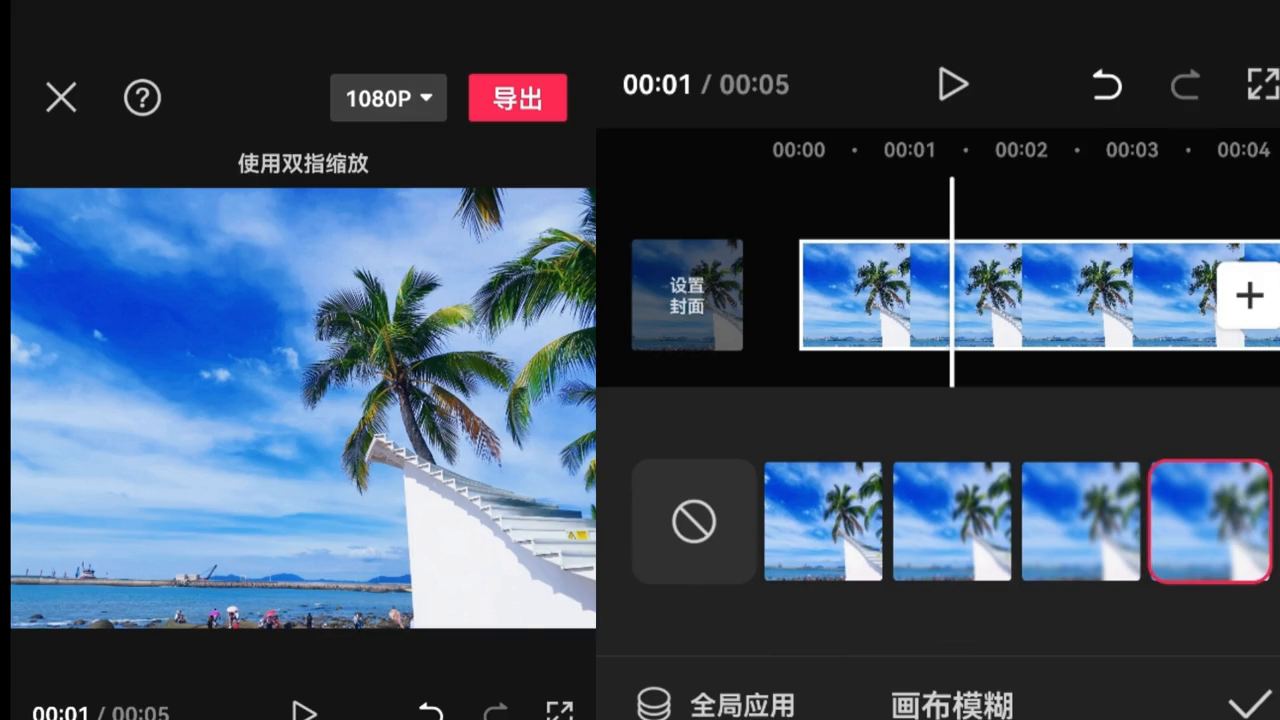Apply blur to all clips via 全局应用
Screen dimensions: 1280x720
716,705
